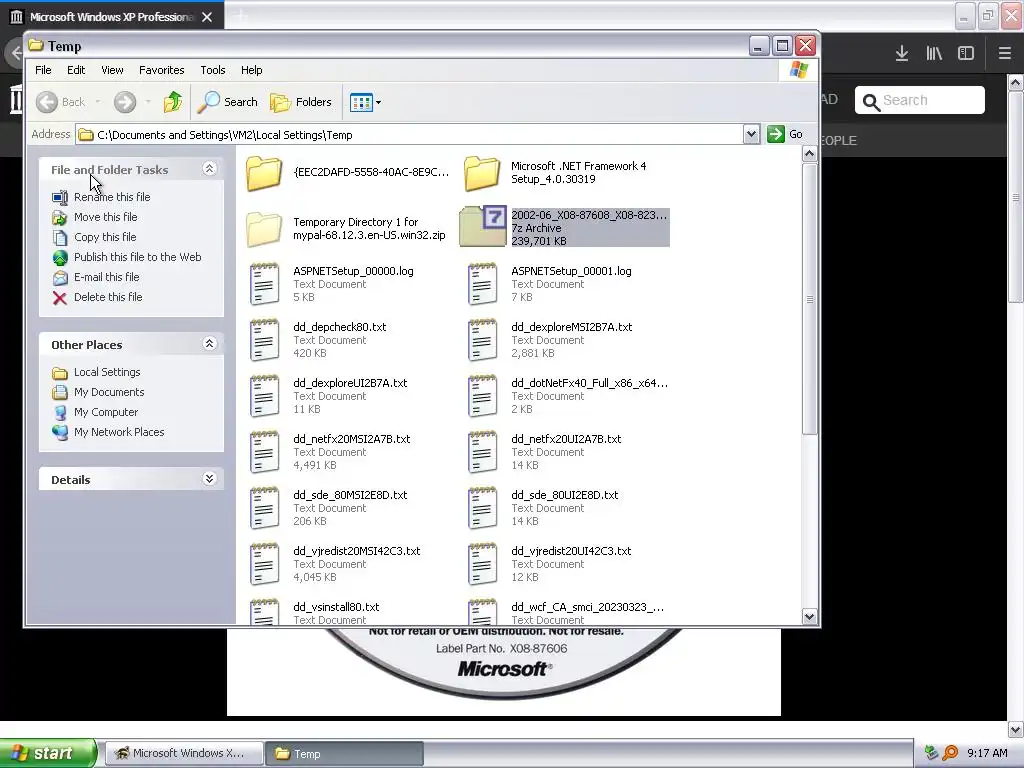This screenshot has width=1024, height=768.
Task: Switch to Microsoft Windows X... taskbar button
Action: (x=184, y=754)
